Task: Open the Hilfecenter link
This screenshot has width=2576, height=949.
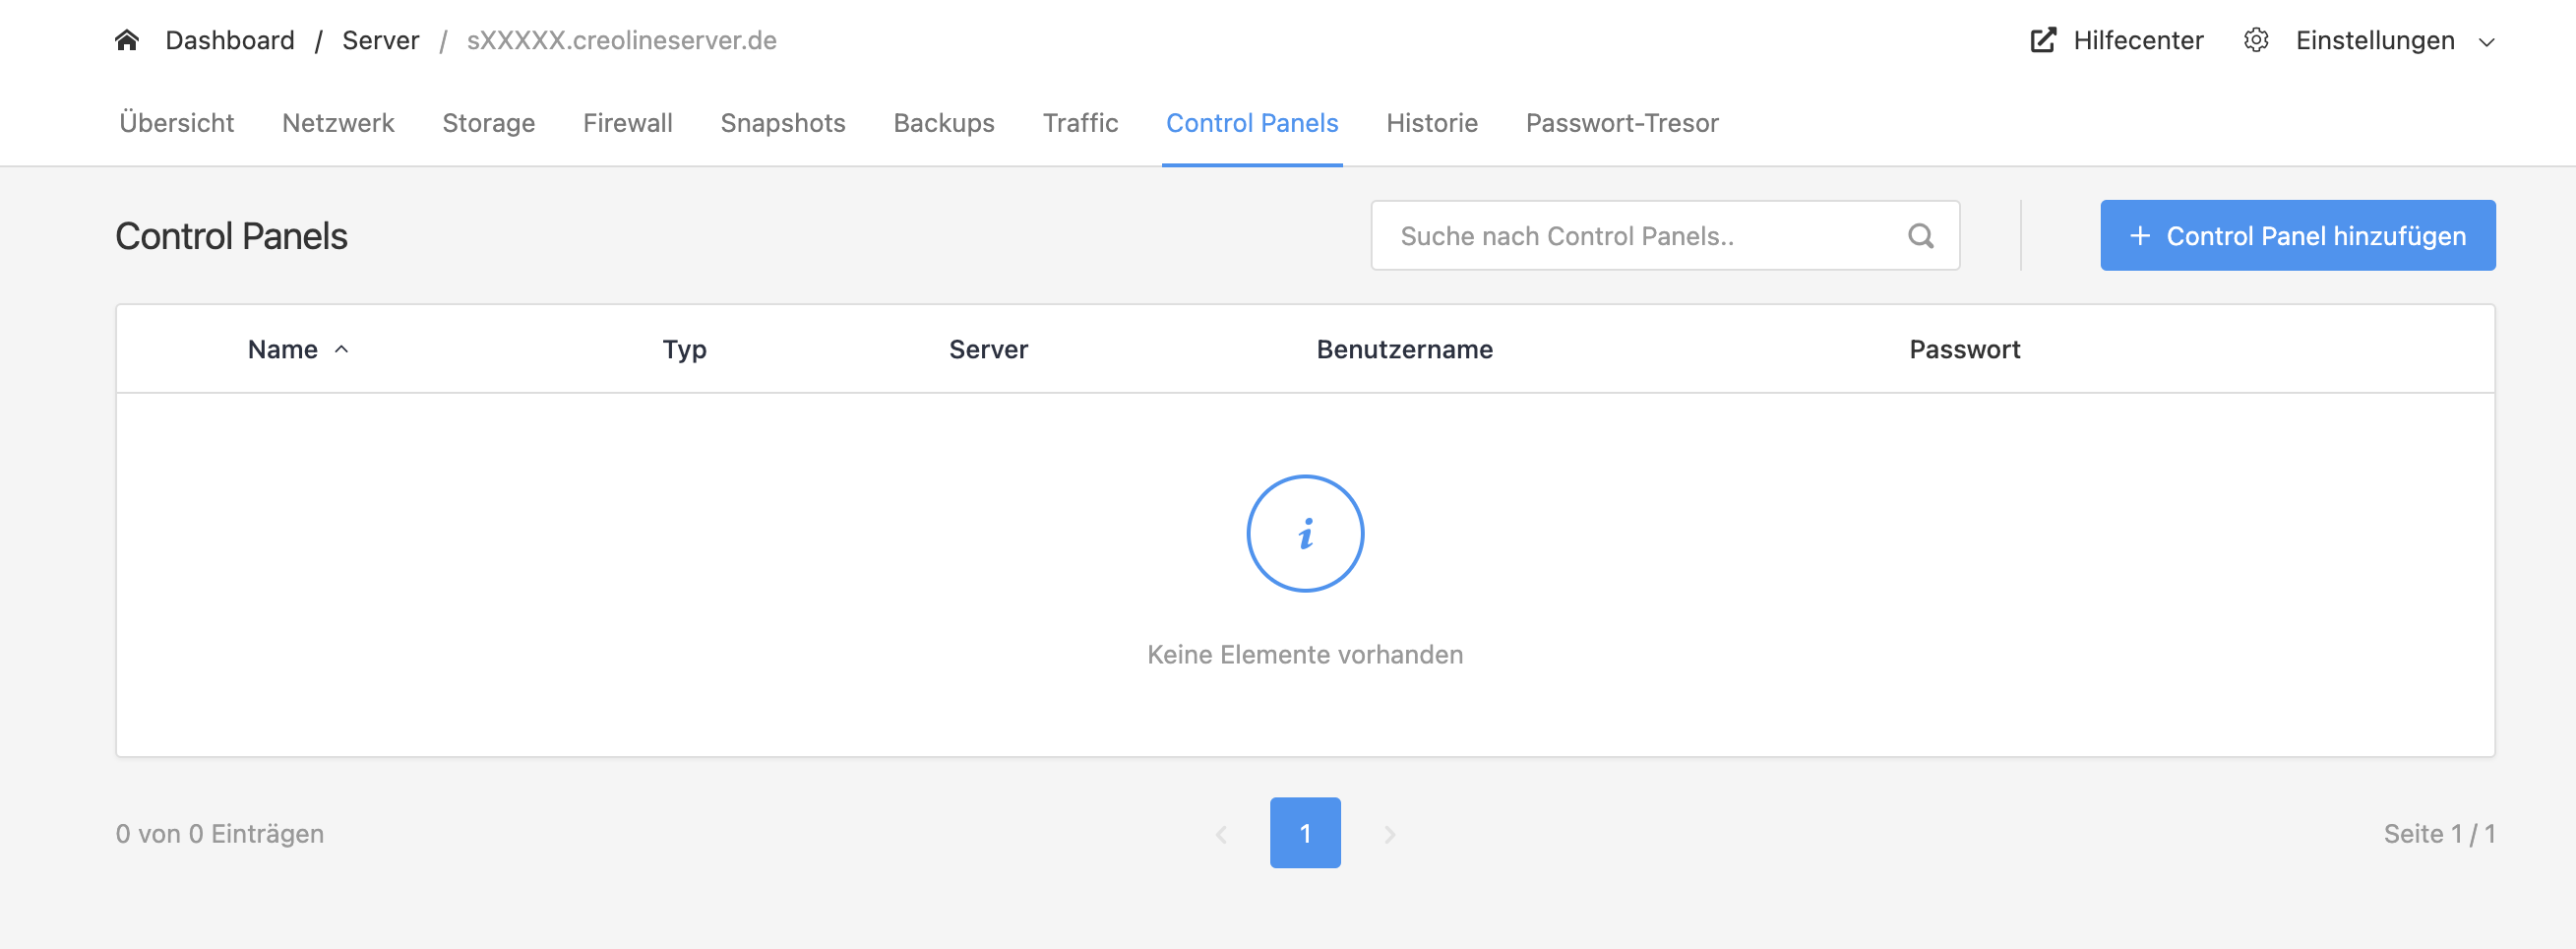Action: pos(2137,40)
